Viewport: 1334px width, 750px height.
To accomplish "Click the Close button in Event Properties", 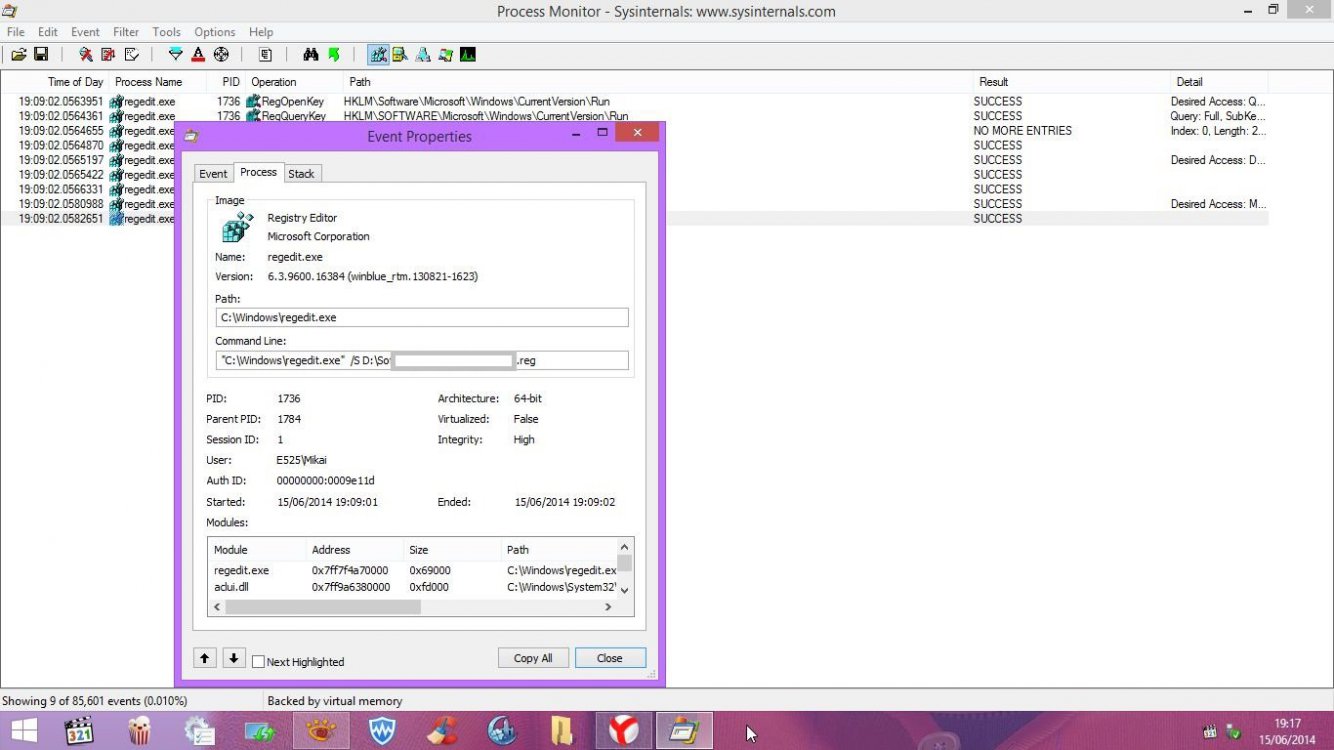I will coord(610,658).
